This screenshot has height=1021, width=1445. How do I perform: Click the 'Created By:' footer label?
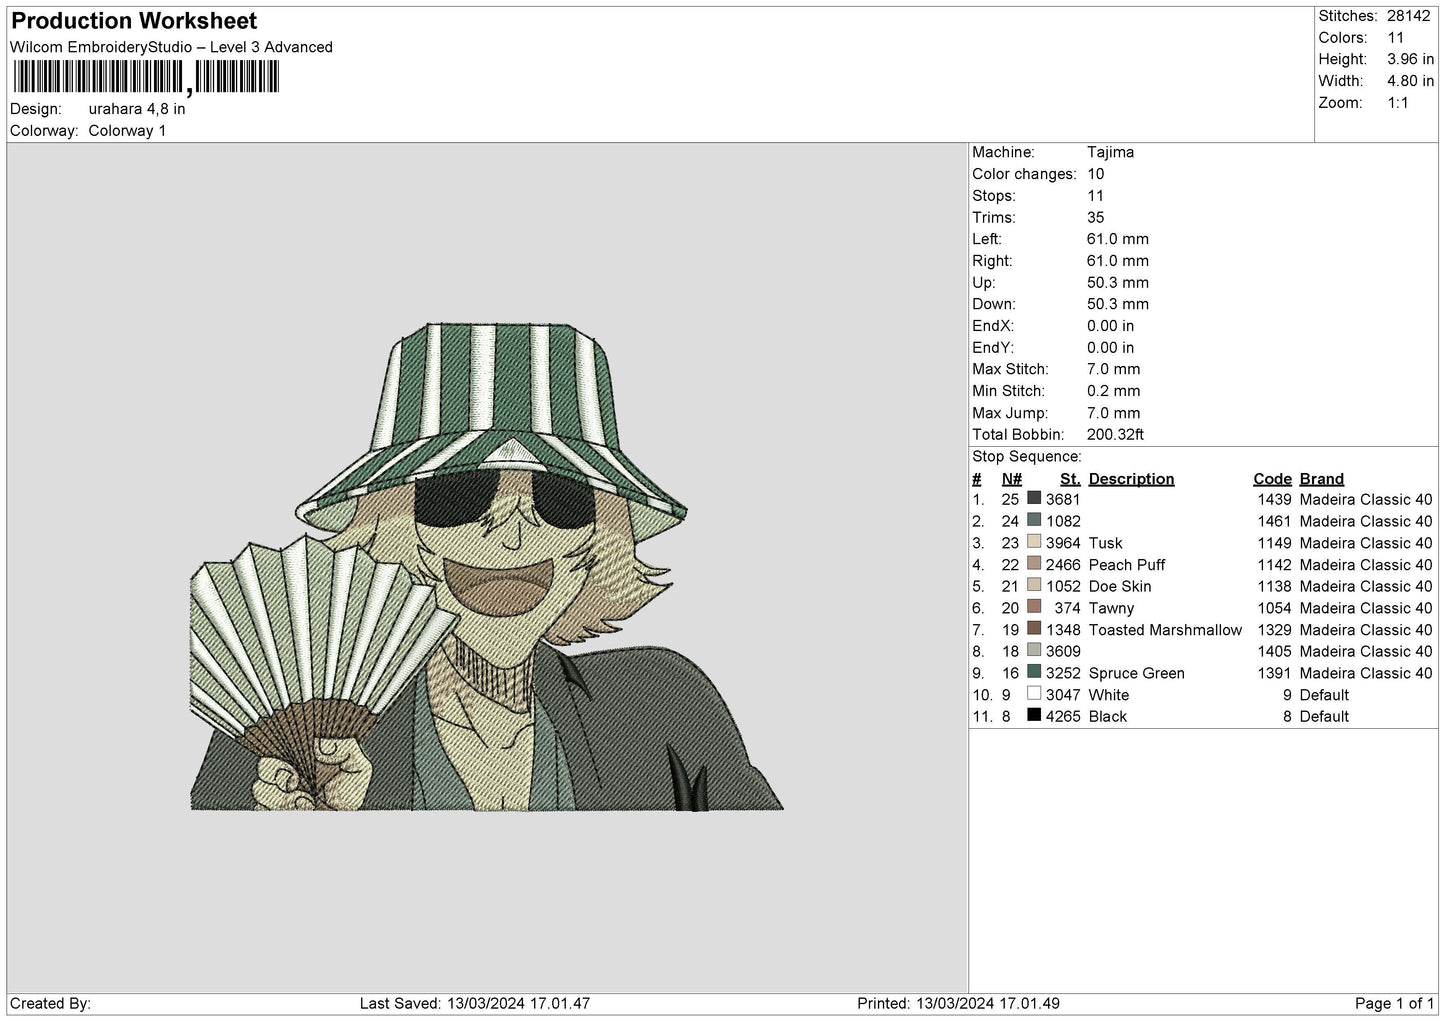[x=50, y=1003]
